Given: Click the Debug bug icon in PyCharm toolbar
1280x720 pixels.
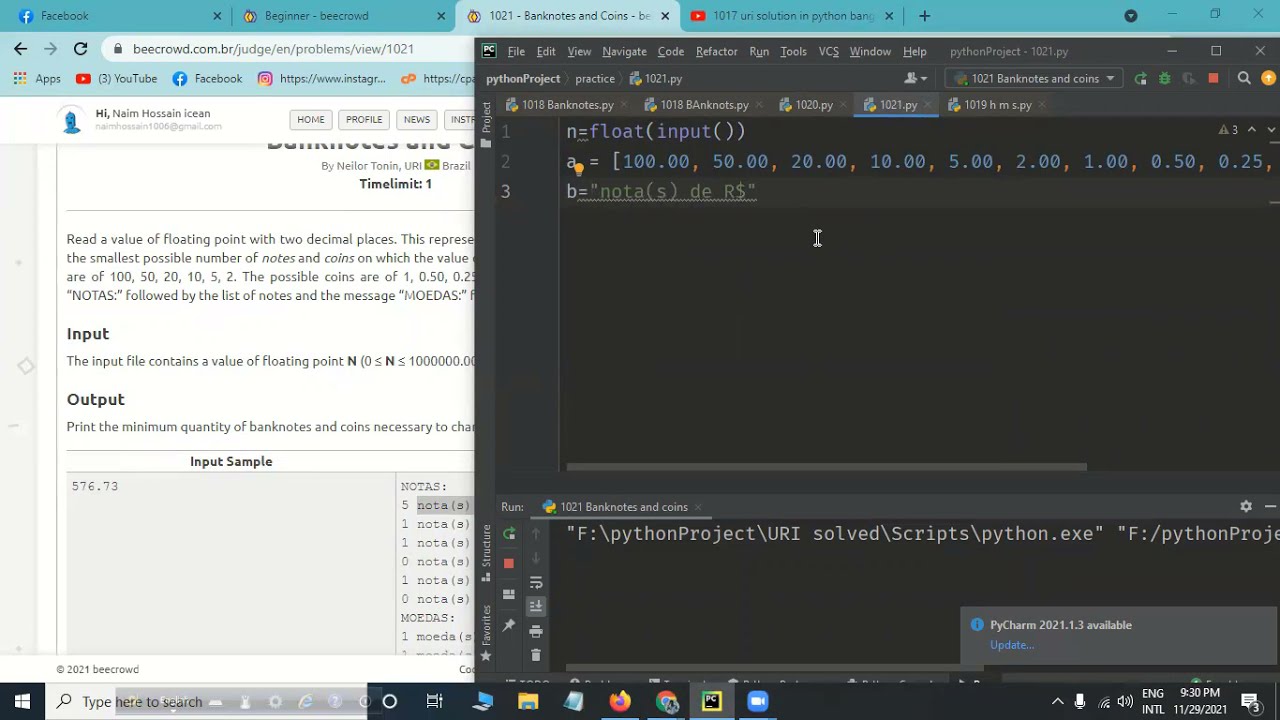Looking at the screenshot, I should click(x=1165, y=78).
